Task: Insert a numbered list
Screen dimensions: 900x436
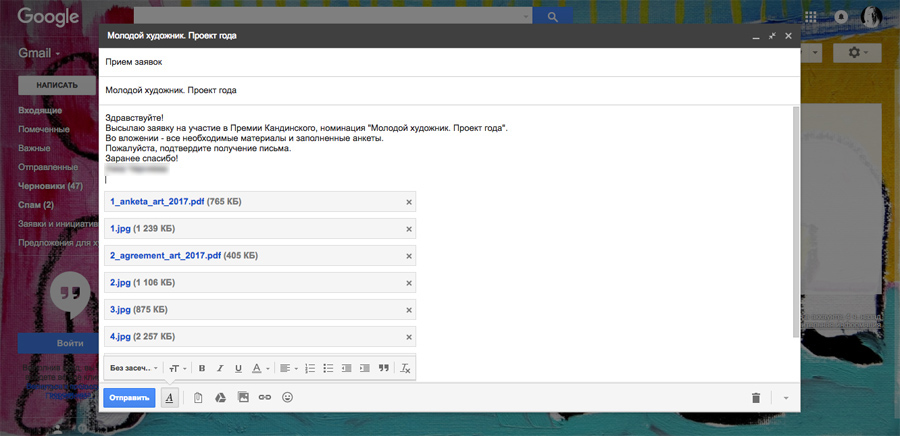Action: coord(310,368)
